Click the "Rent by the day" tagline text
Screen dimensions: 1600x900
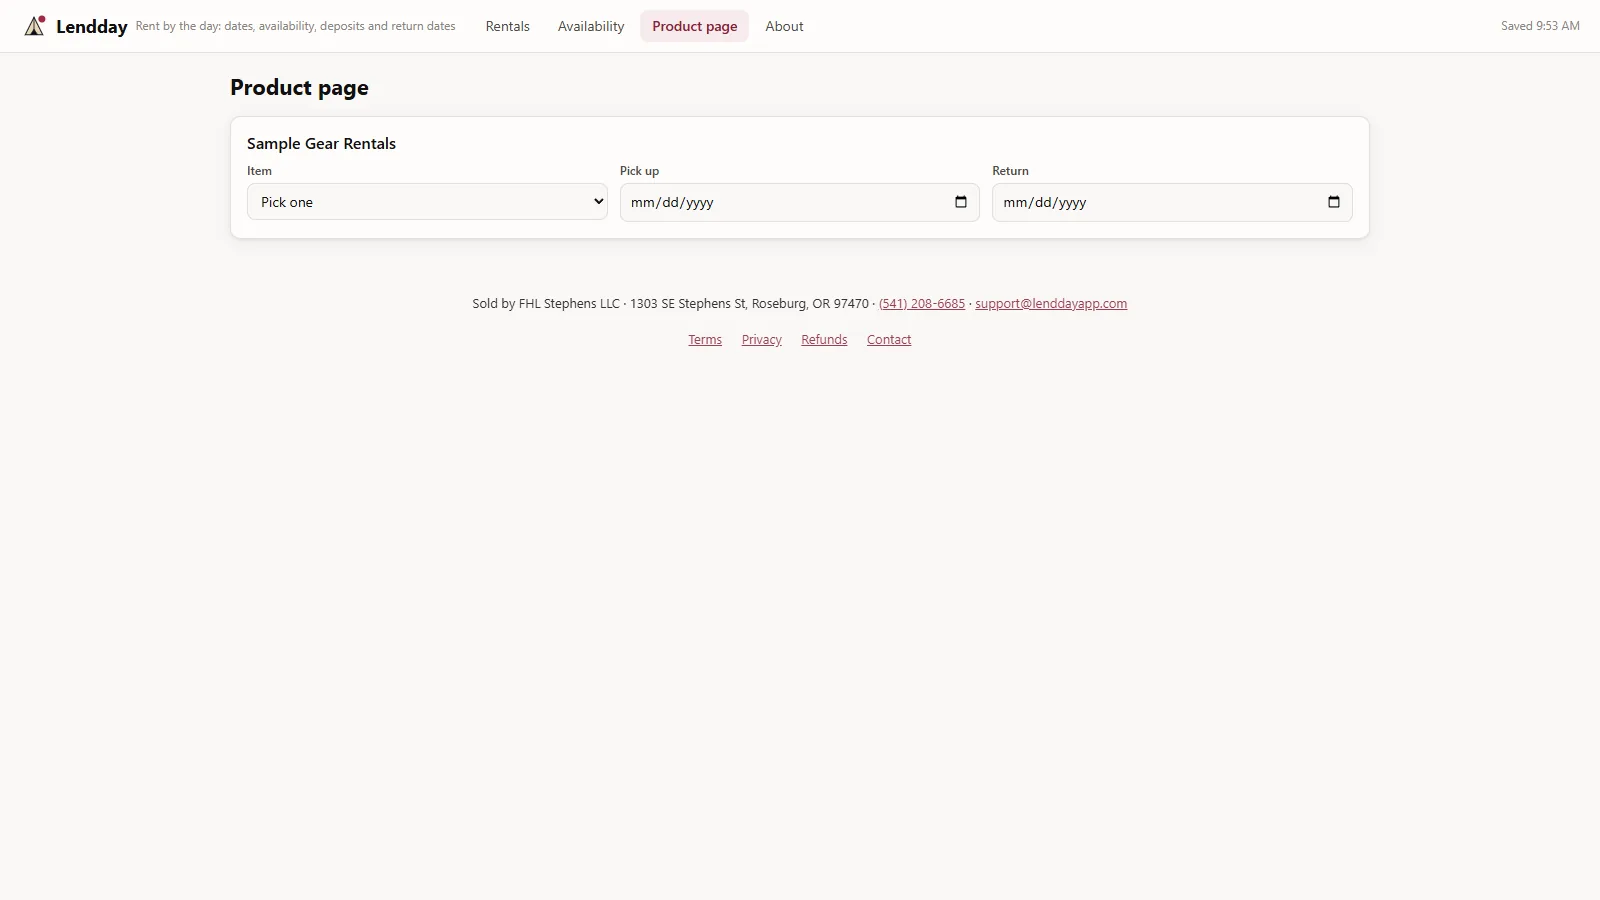click(x=296, y=26)
